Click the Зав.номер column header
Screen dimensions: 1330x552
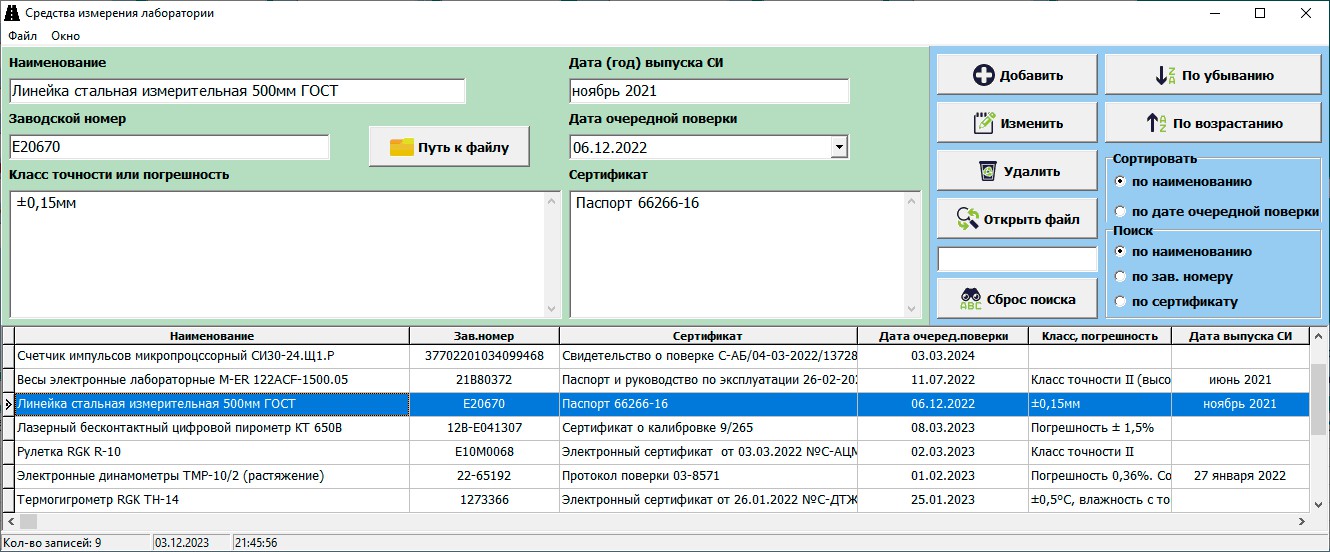(484, 336)
